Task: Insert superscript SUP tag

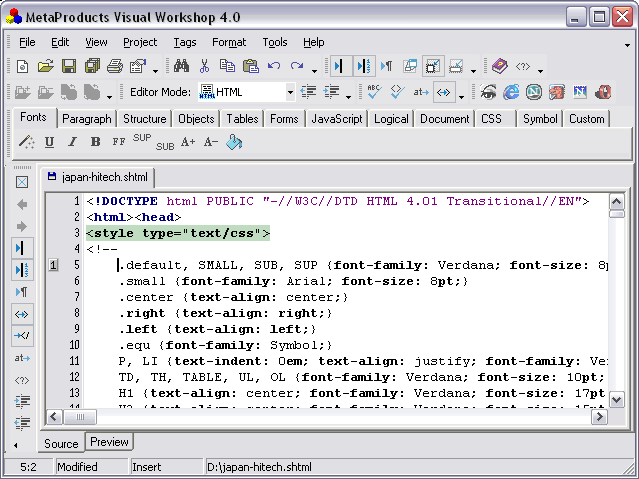Action: (142, 139)
